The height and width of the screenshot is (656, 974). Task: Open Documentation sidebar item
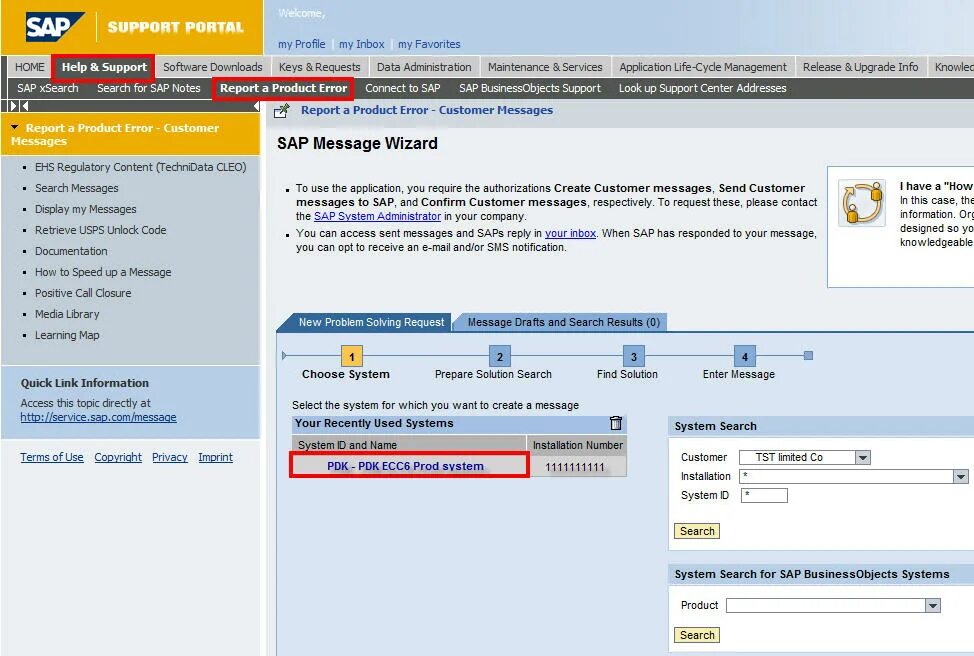(71, 251)
